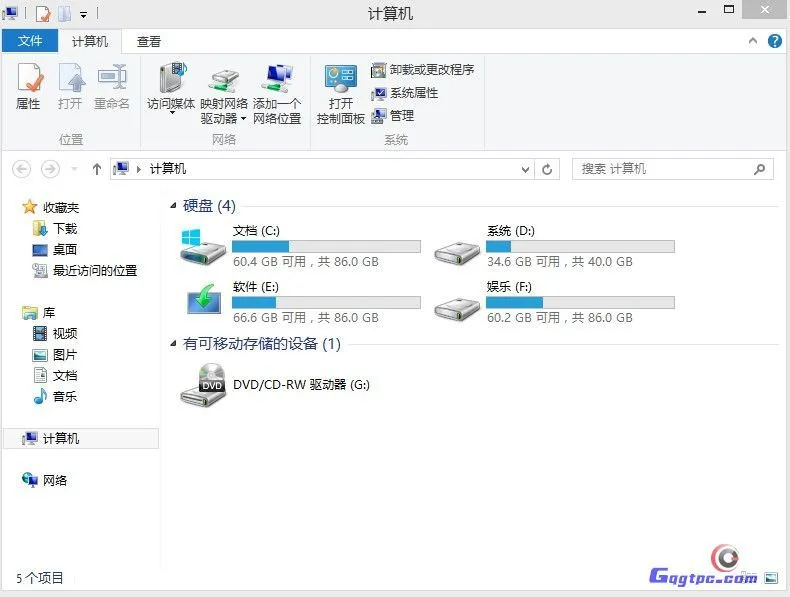
Task: Collapse the Hard disks (硬盘) group
Action: coord(173,205)
